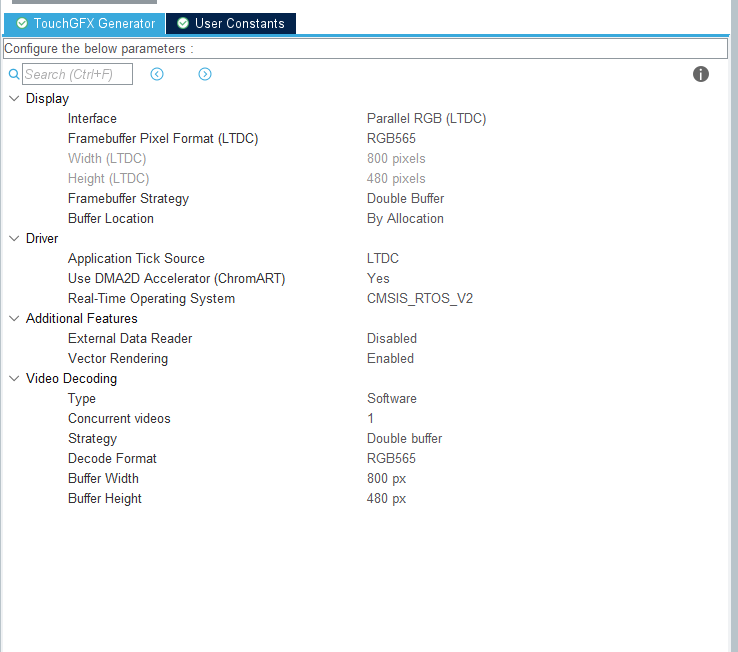Change Video Strategy Double buffer value
Viewport: 738px width, 652px height.
click(x=404, y=438)
